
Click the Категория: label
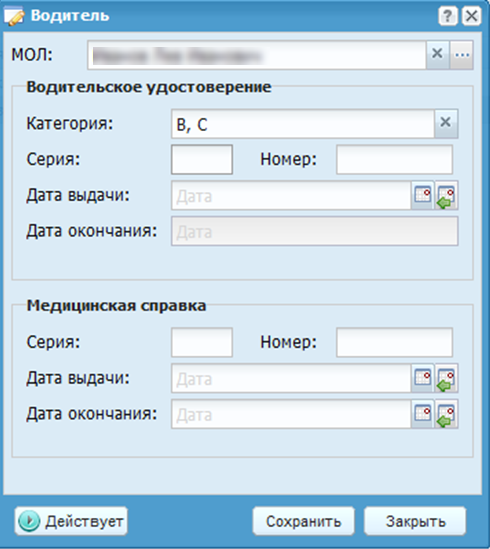(x=70, y=123)
